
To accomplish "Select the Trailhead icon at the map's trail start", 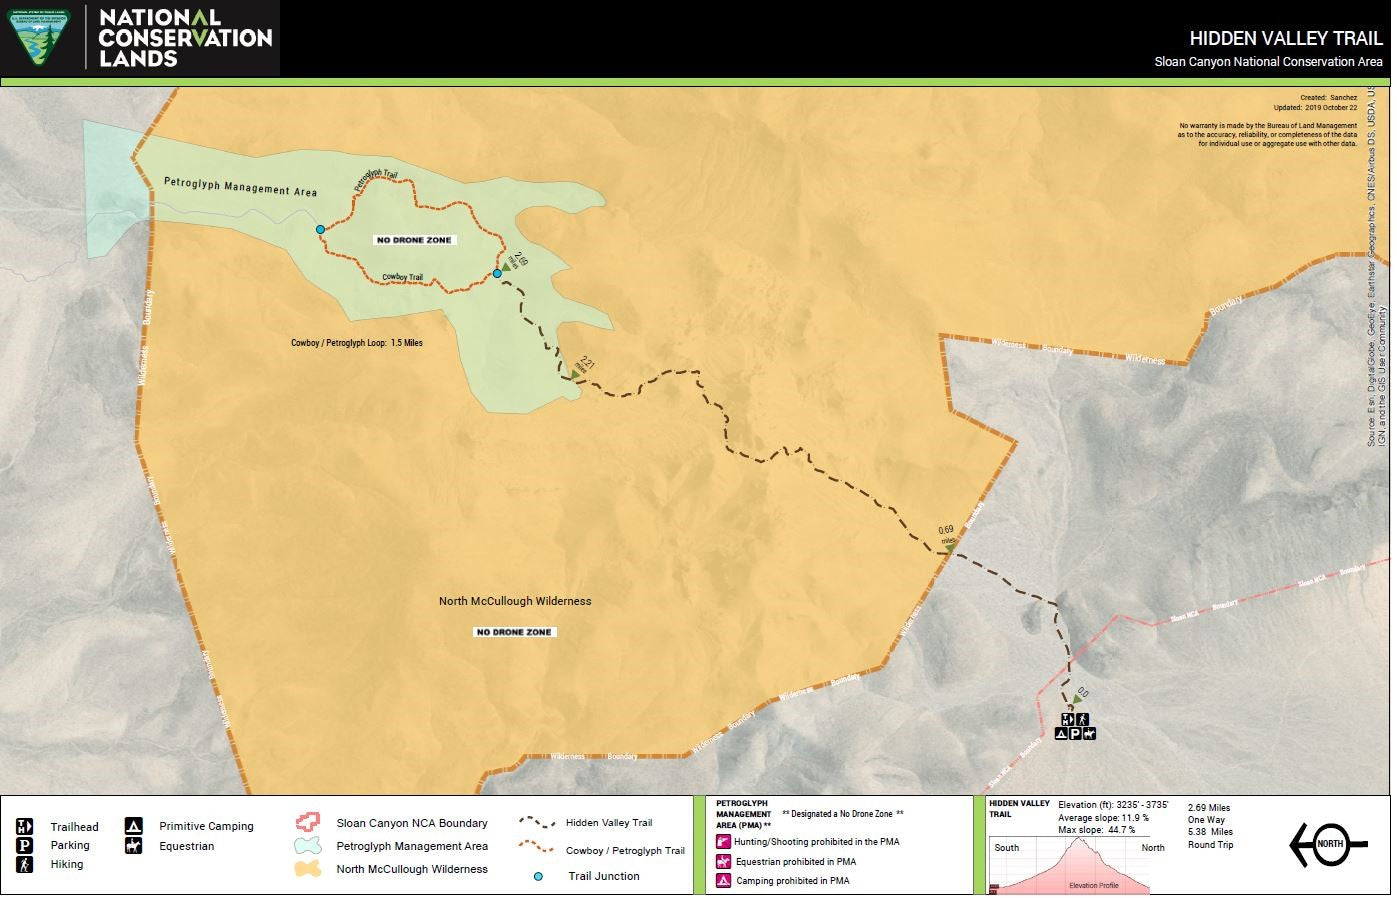I will click(1068, 719).
